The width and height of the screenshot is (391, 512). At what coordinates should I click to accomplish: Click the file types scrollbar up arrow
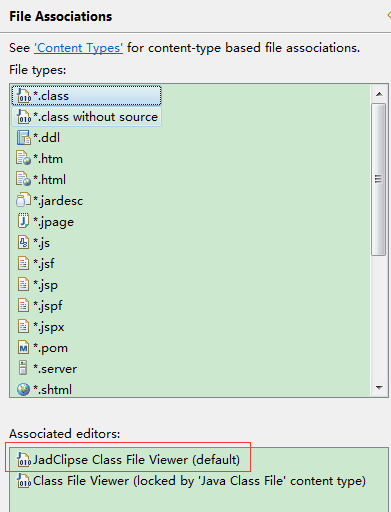379,94
